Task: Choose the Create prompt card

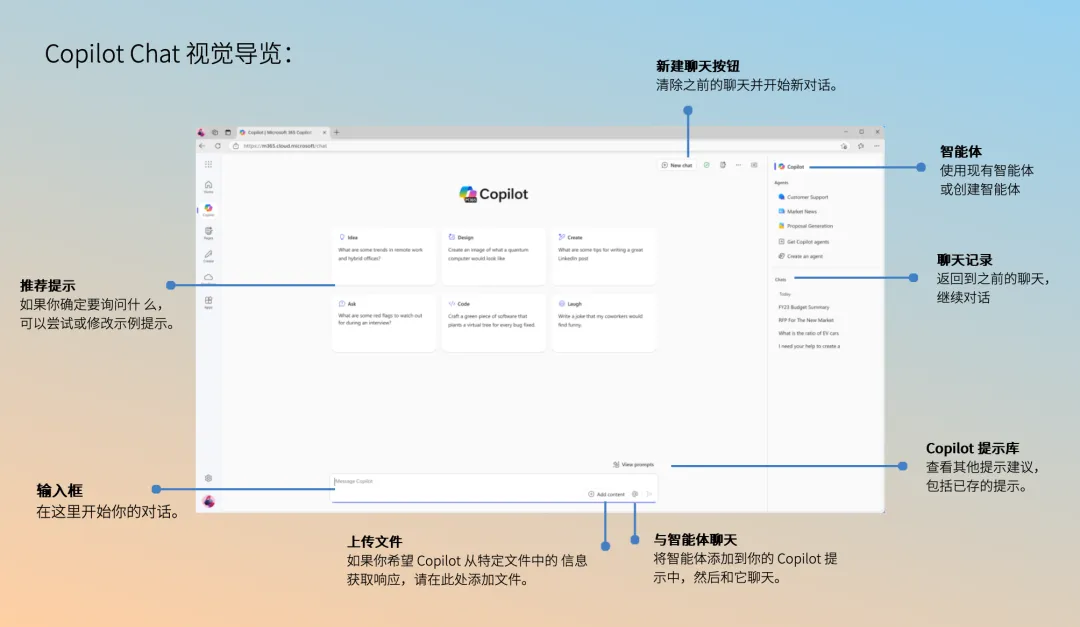Action: [603, 256]
